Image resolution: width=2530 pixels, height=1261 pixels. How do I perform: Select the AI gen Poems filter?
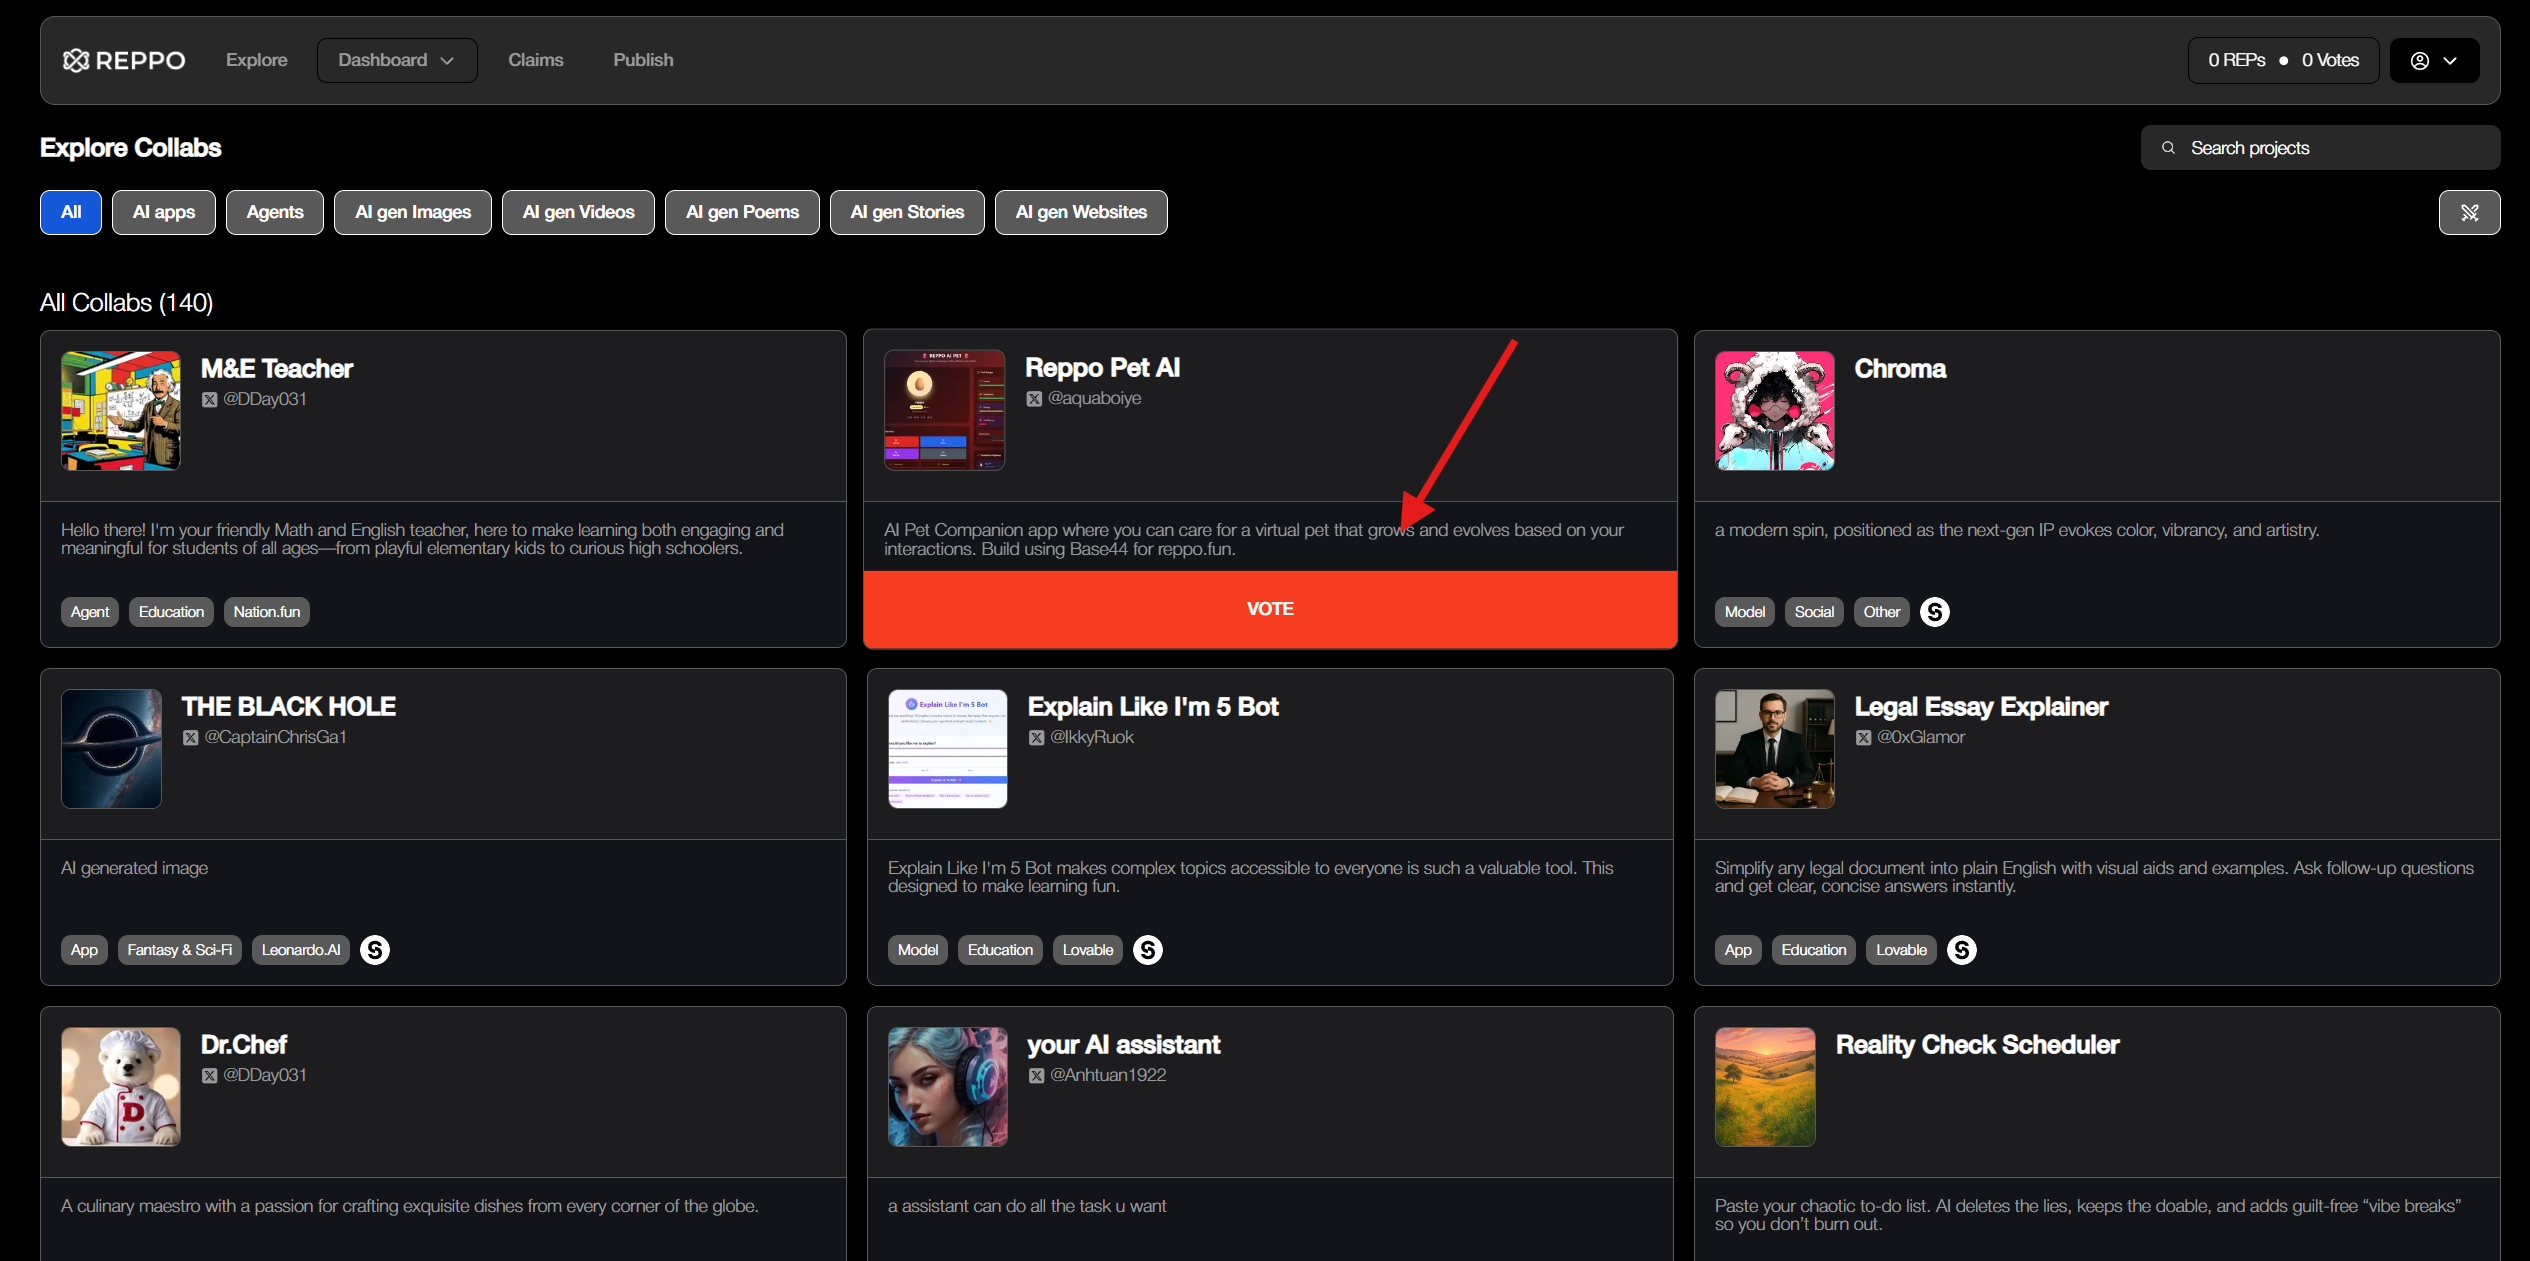742,212
